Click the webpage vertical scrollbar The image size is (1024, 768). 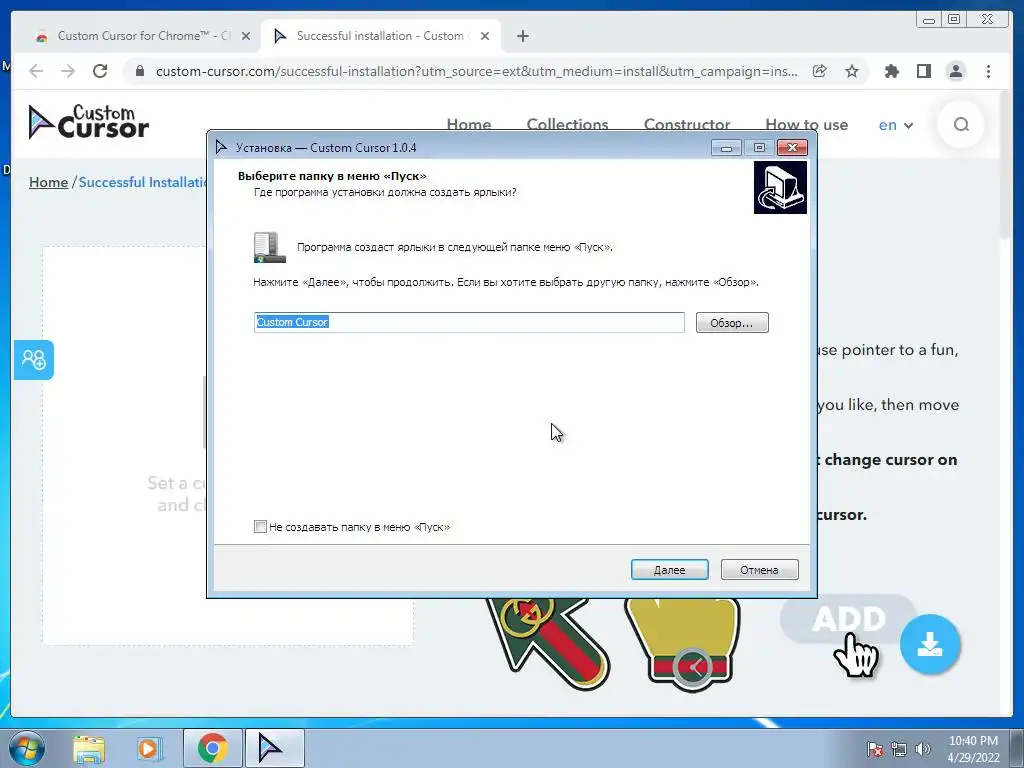[1006, 165]
